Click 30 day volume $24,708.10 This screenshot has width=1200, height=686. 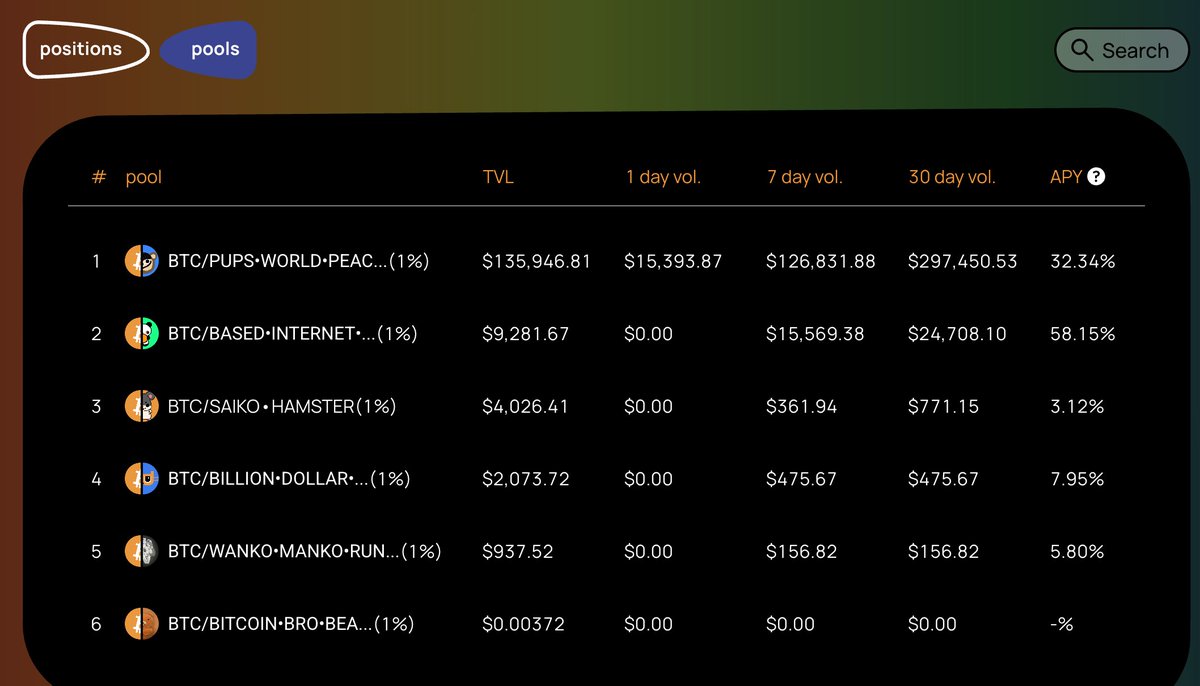[x=957, y=334]
